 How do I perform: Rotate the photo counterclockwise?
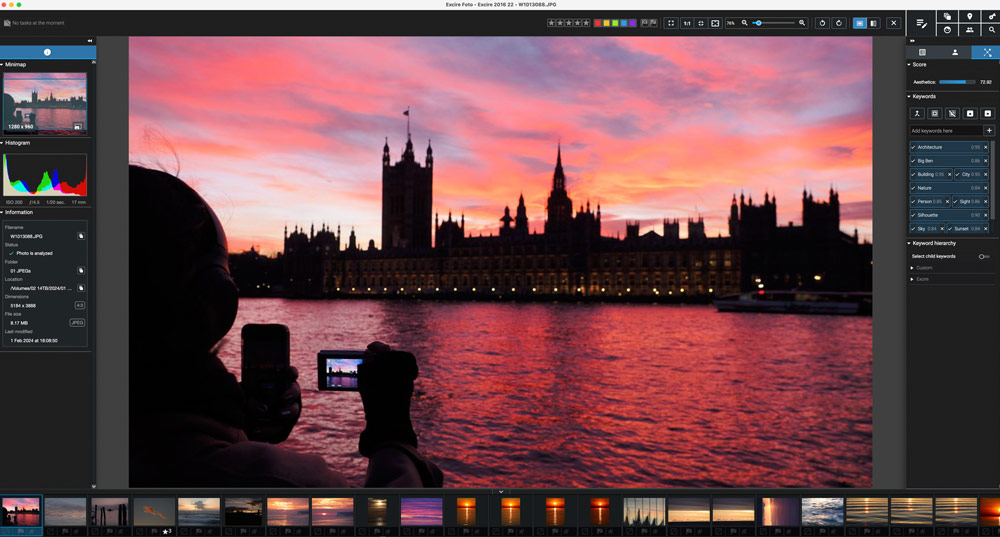point(822,23)
